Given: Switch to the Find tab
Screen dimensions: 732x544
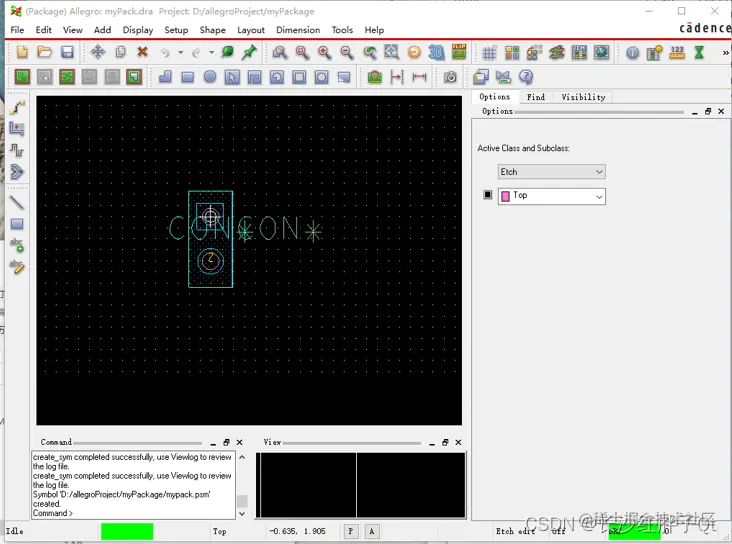Looking at the screenshot, I should click(535, 97).
